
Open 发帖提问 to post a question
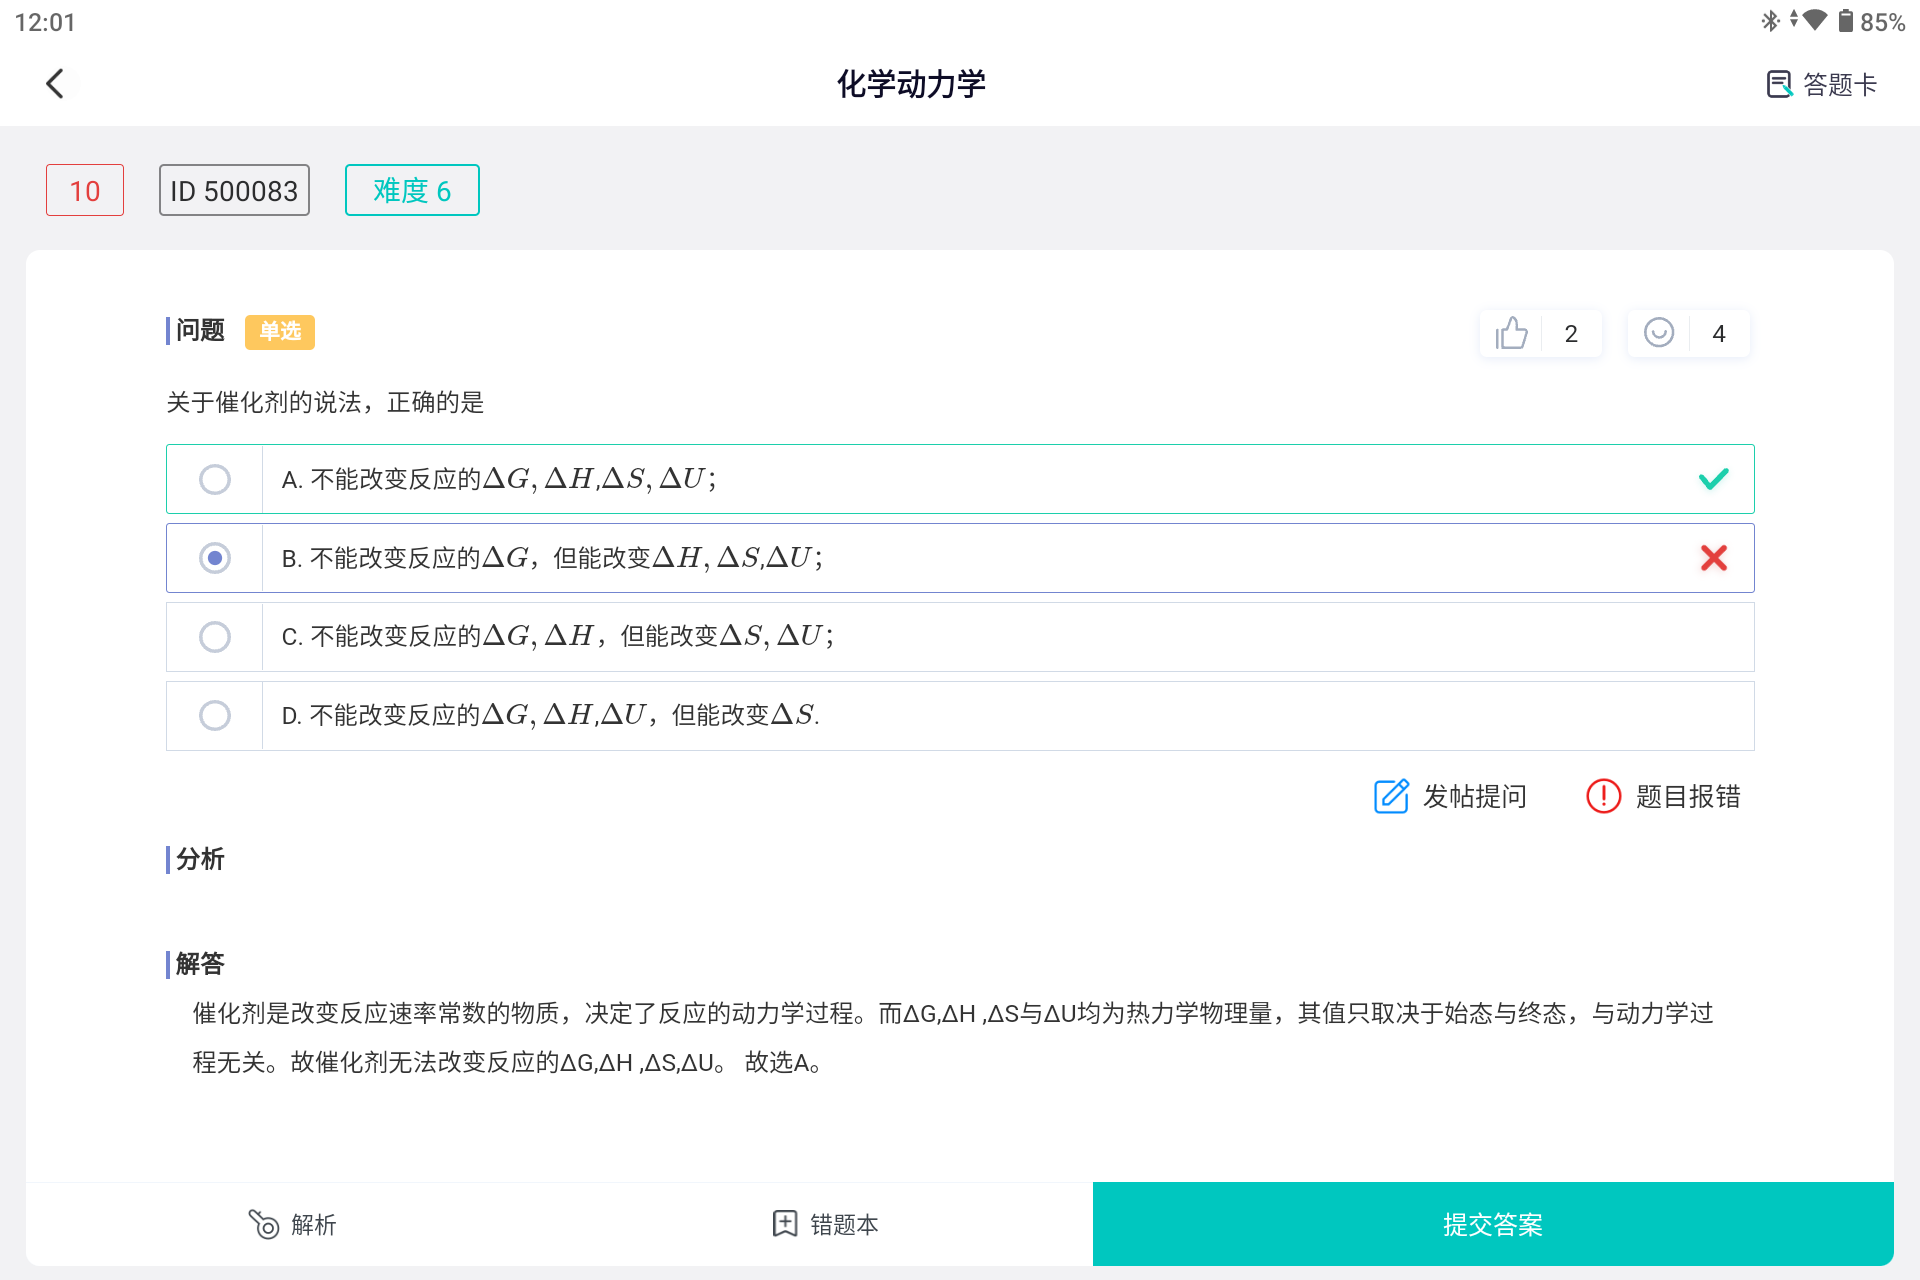pyautogui.click(x=1450, y=796)
